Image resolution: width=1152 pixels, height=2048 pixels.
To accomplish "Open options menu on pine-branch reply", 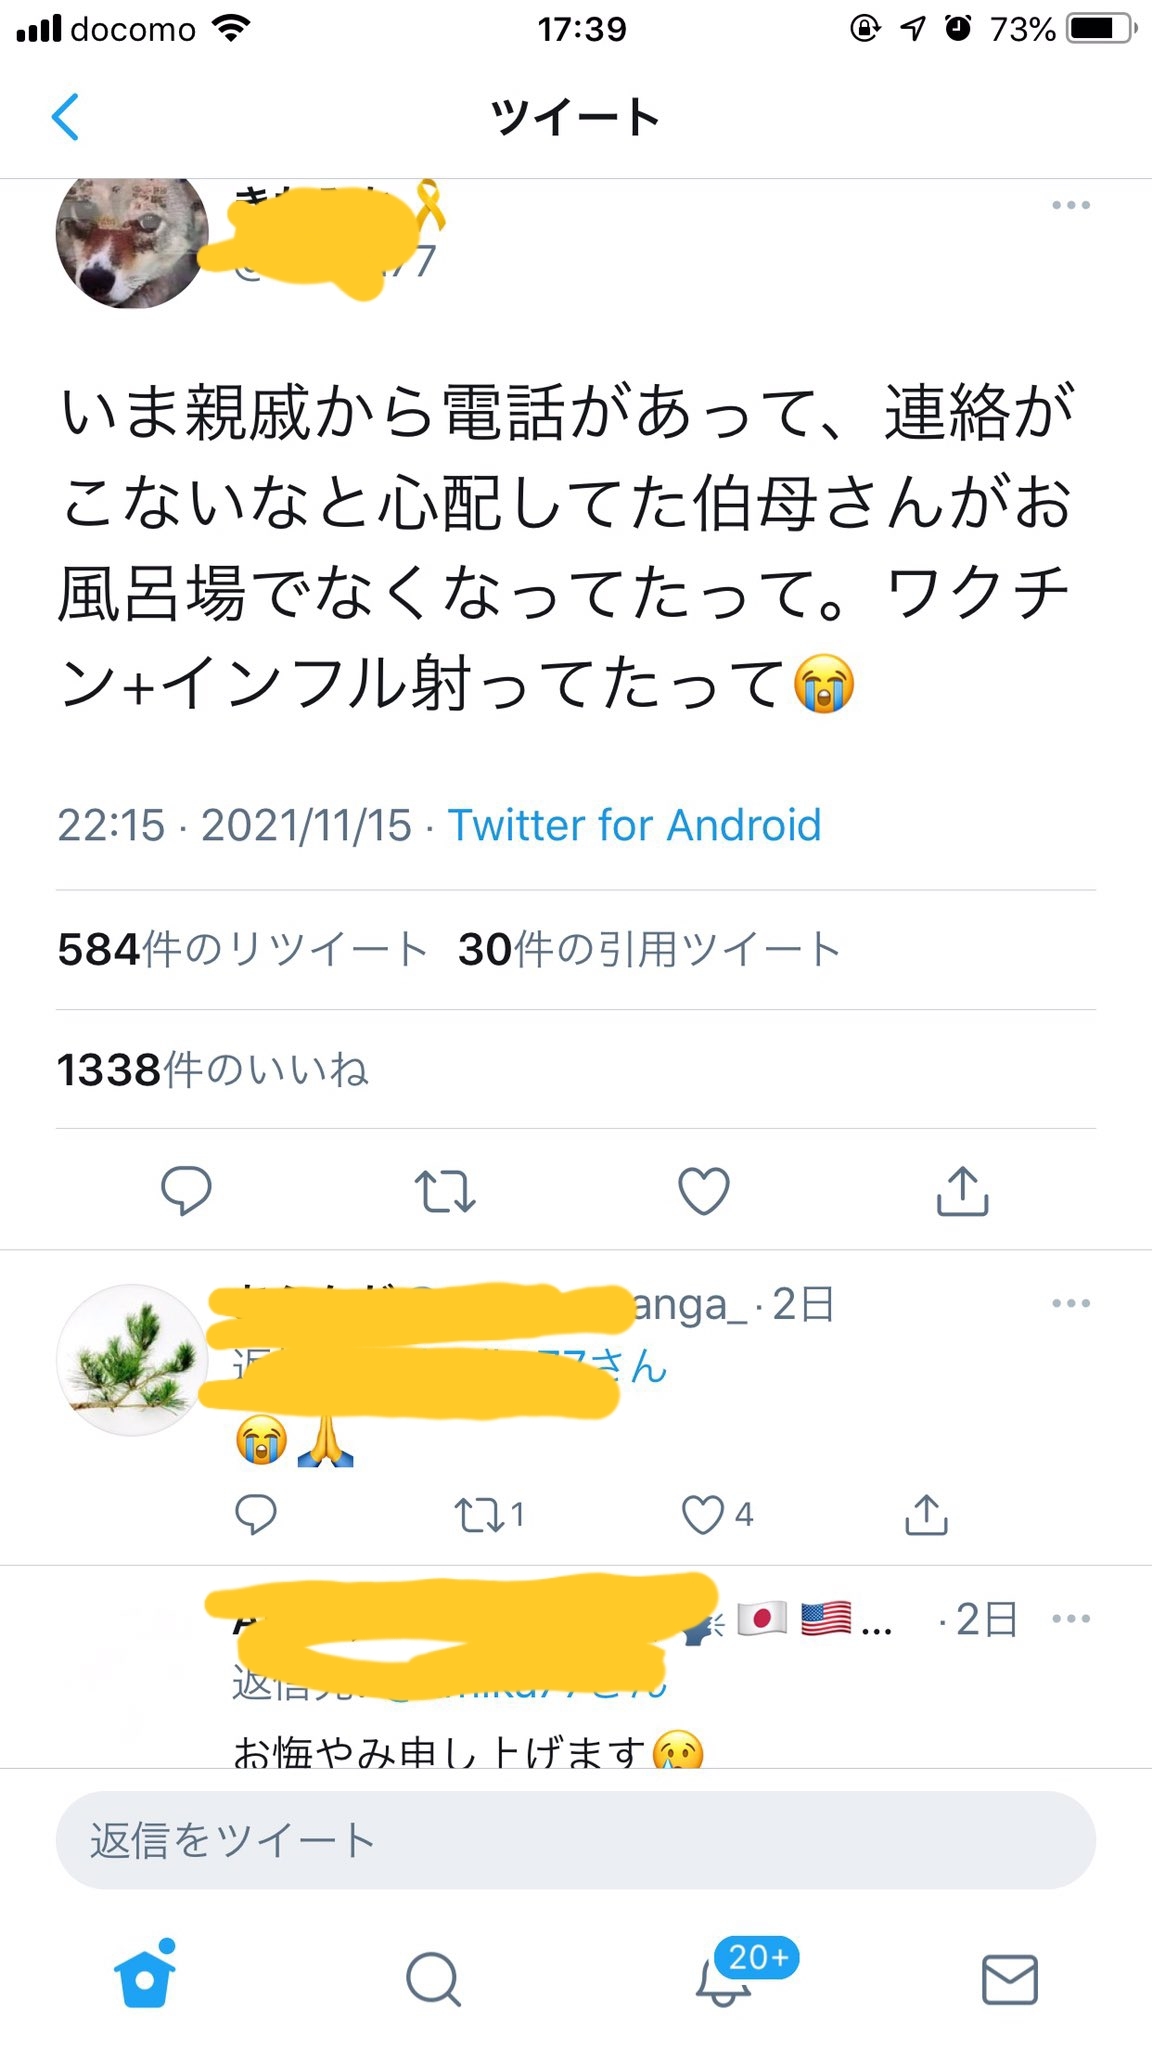I will coord(1071,1303).
